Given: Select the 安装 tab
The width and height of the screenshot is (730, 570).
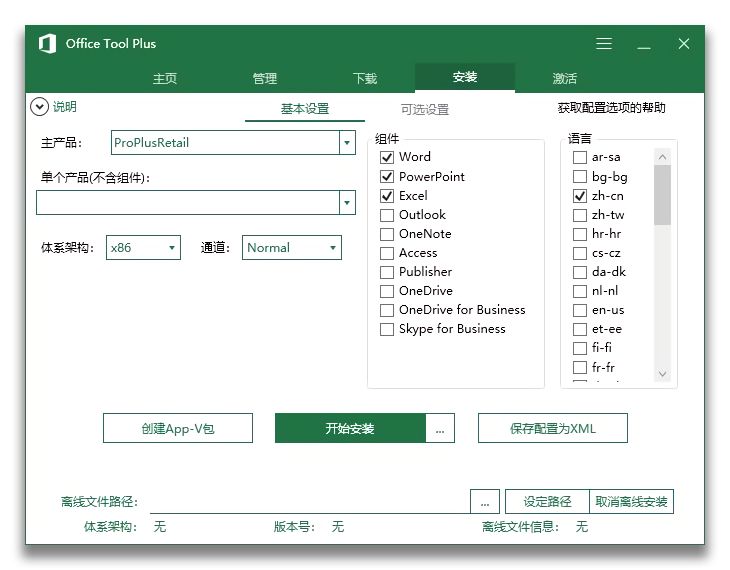Looking at the screenshot, I should [465, 77].
